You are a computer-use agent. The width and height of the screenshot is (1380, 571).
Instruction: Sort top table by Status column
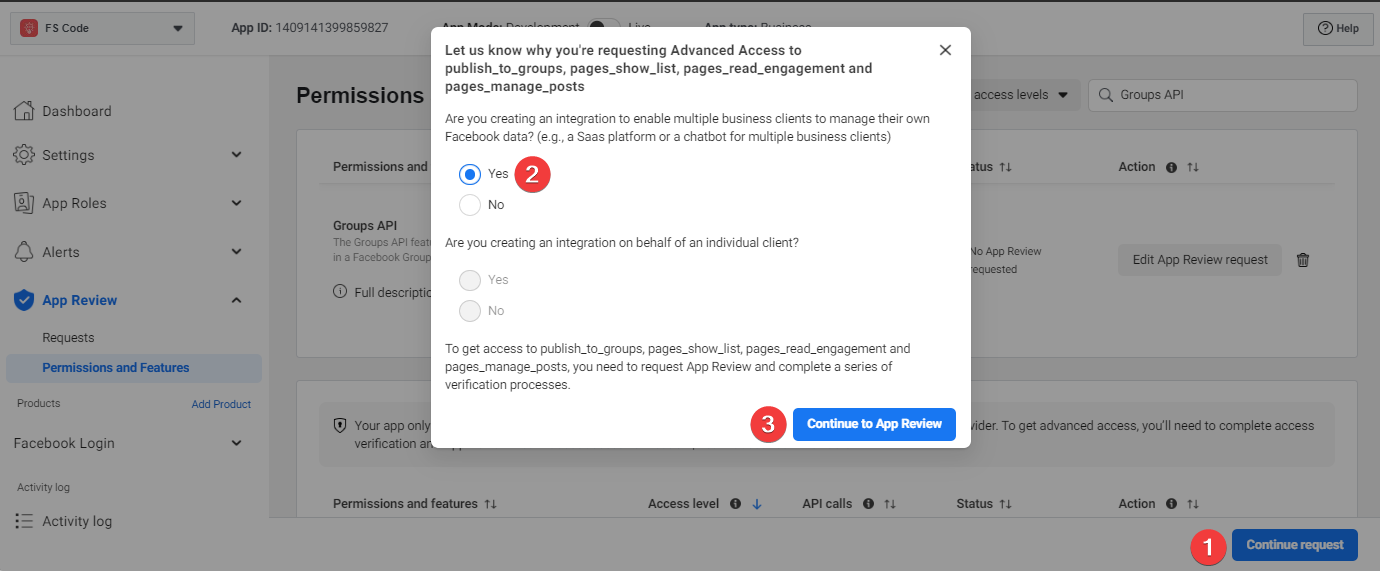[x=1005, y=167]
